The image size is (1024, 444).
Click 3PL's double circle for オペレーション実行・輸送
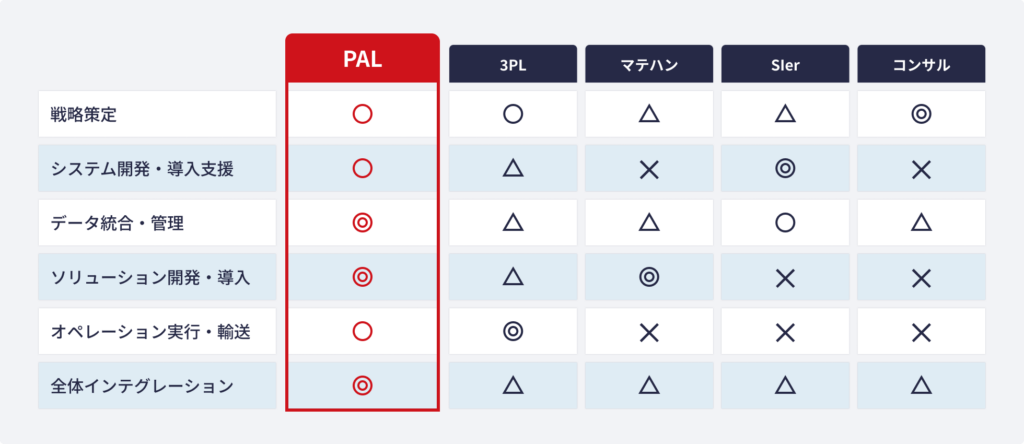point(513,331)
